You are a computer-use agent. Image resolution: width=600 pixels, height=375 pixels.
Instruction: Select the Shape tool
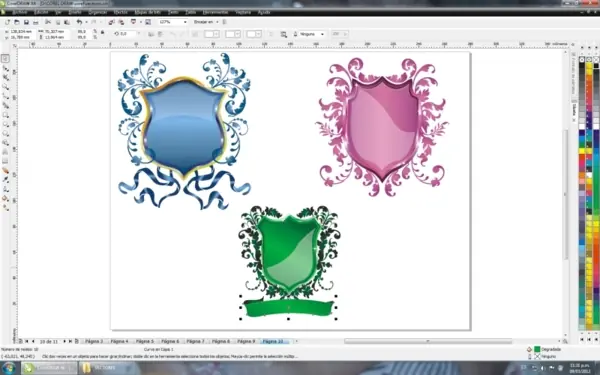tap(5, 68)
